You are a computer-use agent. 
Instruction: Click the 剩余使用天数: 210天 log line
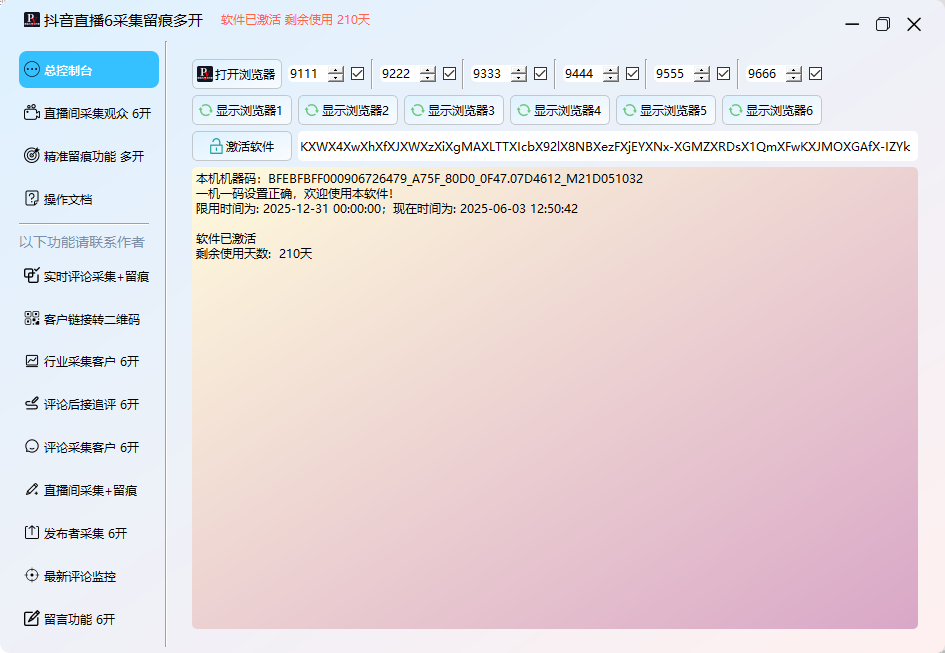pyautogui.click(x=254, y=254)
